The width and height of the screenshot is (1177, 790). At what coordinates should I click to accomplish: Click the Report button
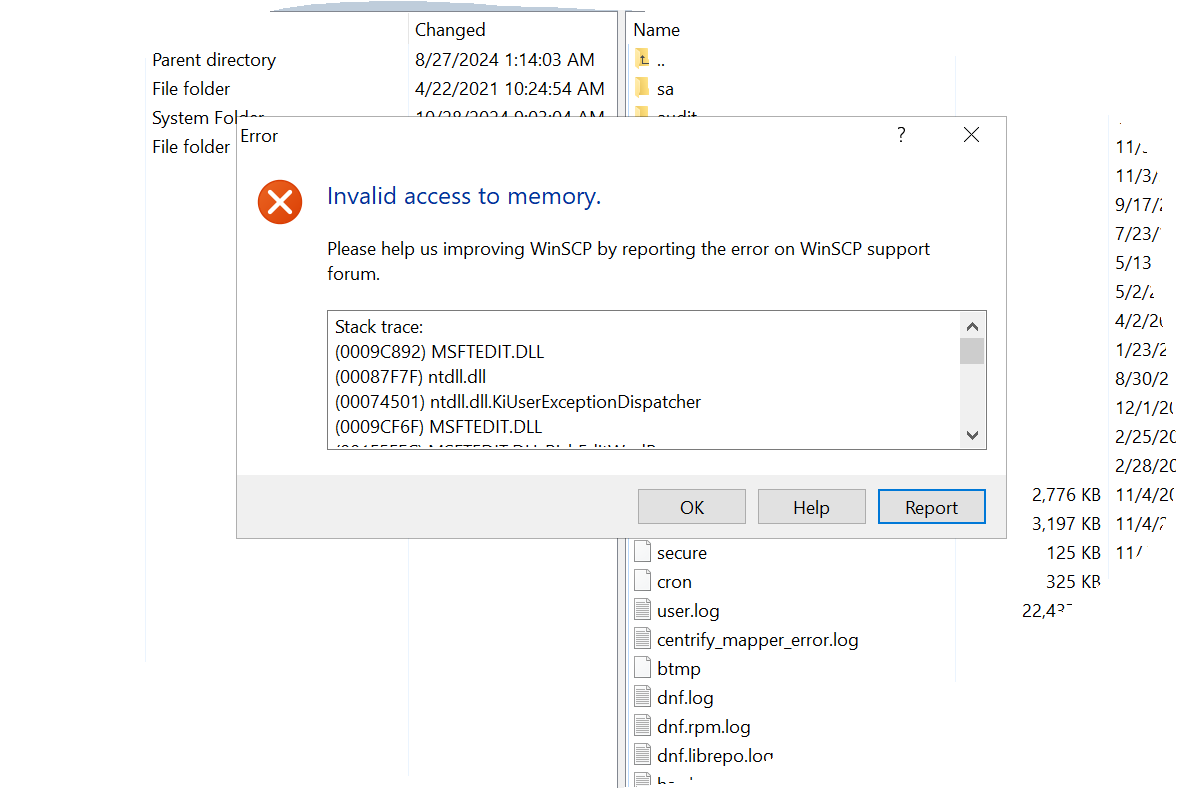[x=931, y=507]
